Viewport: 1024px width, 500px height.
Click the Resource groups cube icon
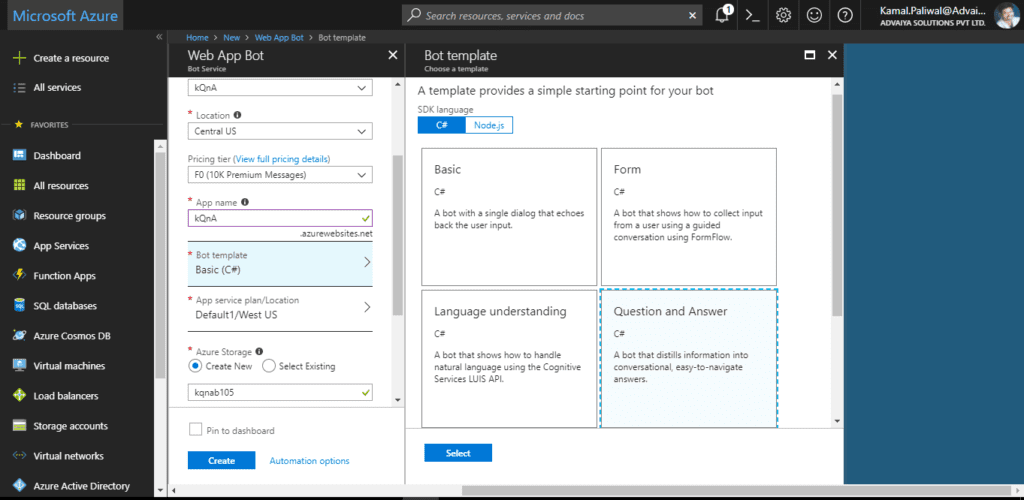pos(20,215)
